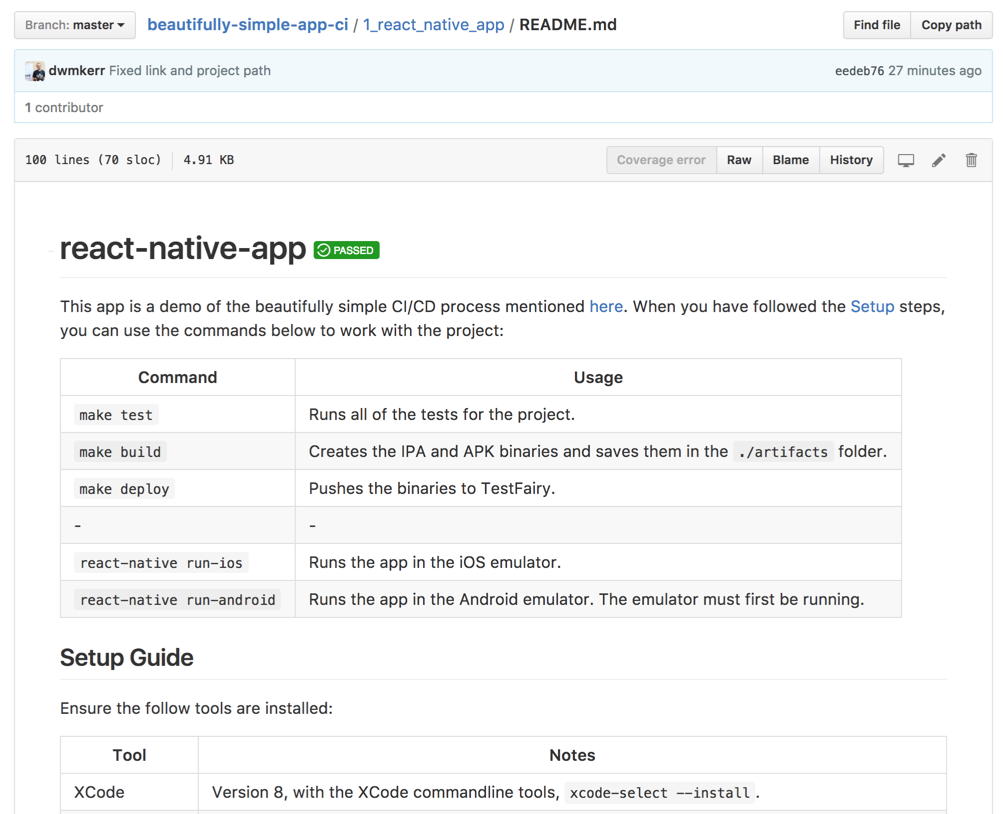Click the Command column header

pos(178,377)
